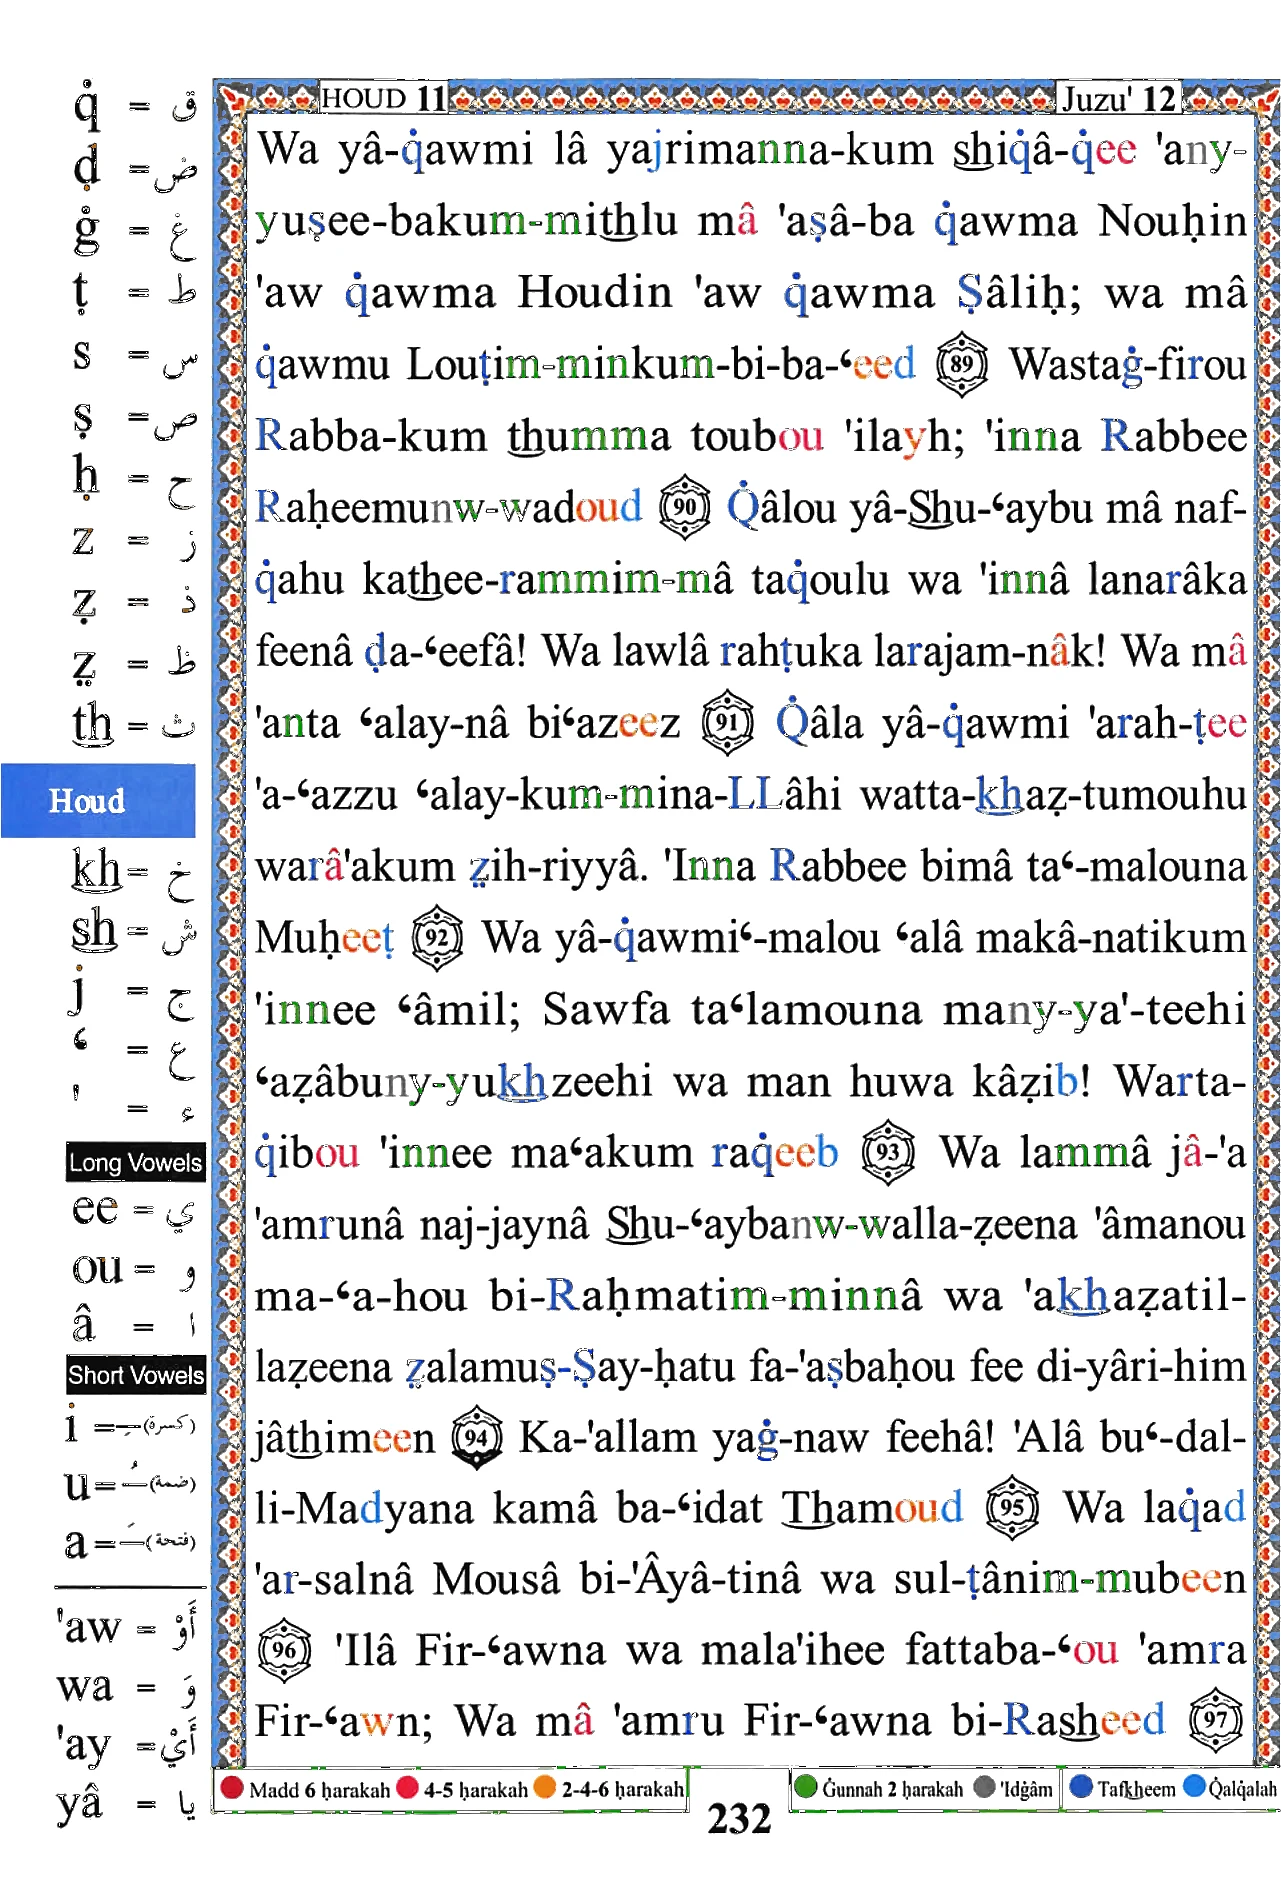This screenshot has height=1892, width=1281.
Task: Click page number 232
Action: pyautogui.click(x=739, y=1820)
